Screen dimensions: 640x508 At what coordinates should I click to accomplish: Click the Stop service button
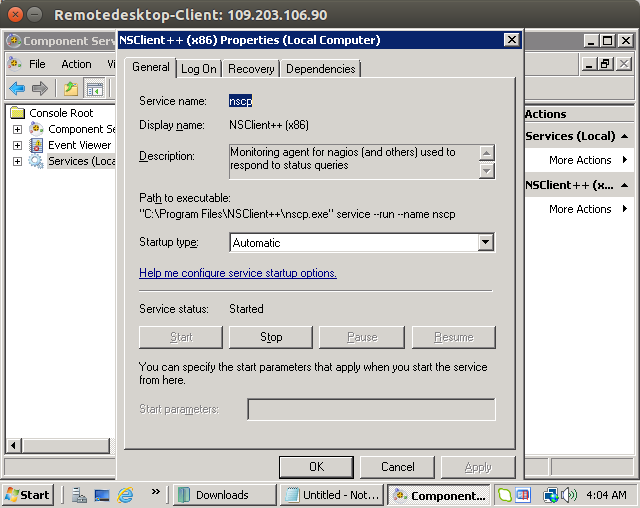point(271,337)
